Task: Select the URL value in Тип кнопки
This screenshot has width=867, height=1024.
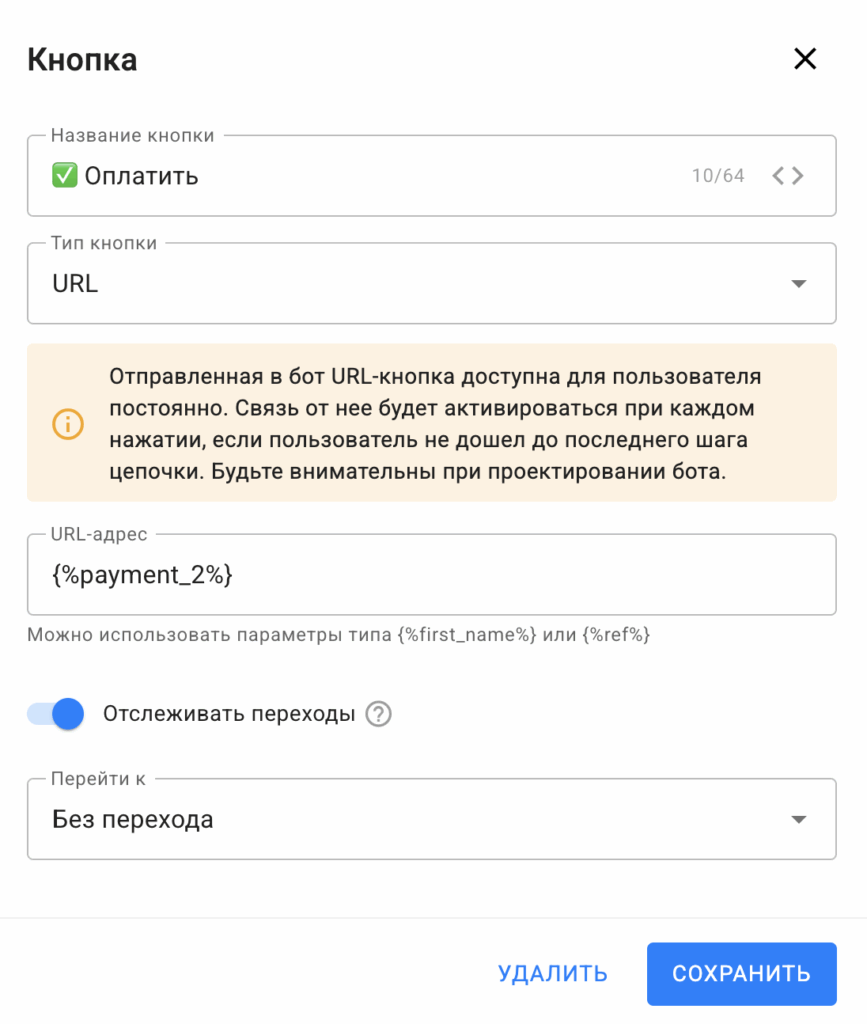Action: point(75,283)
